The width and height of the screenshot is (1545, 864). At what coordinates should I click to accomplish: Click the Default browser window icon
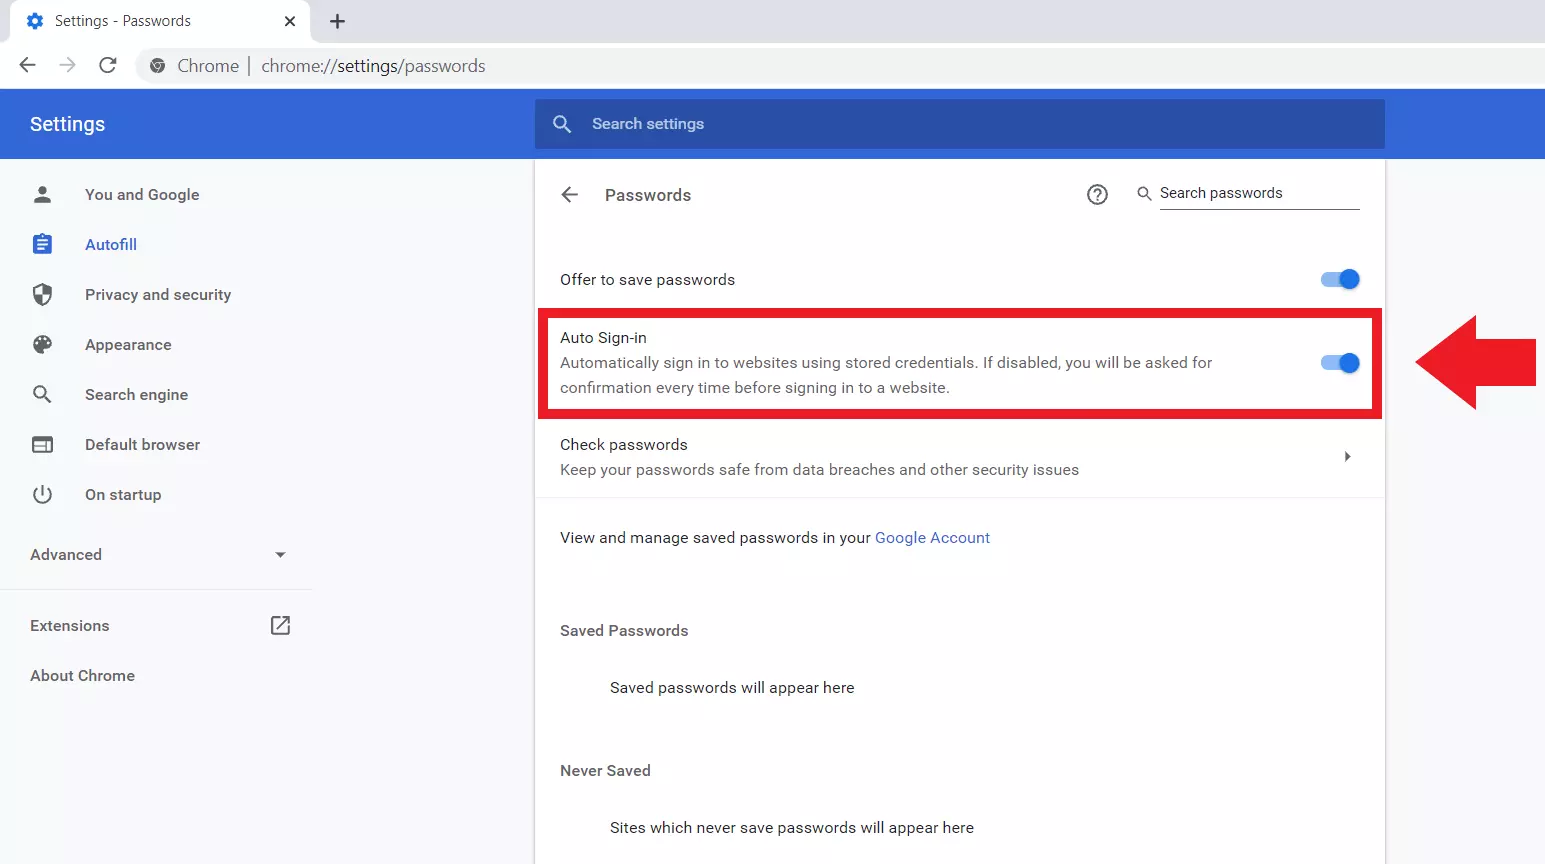[42, 444]
